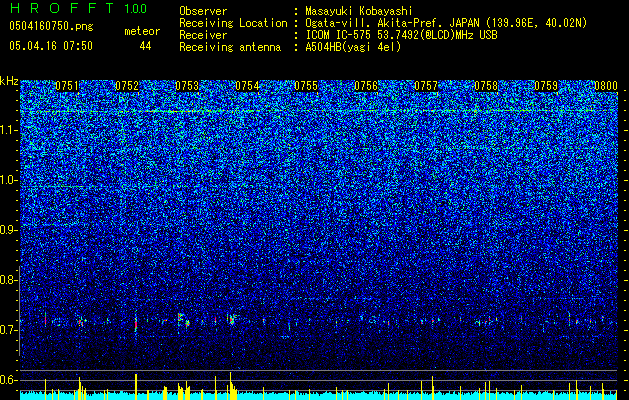629x400 pixels.
Task: Click the antenna value A504HB(yagi 4el)
Action: pyautogui.click(x=353, y=47)
